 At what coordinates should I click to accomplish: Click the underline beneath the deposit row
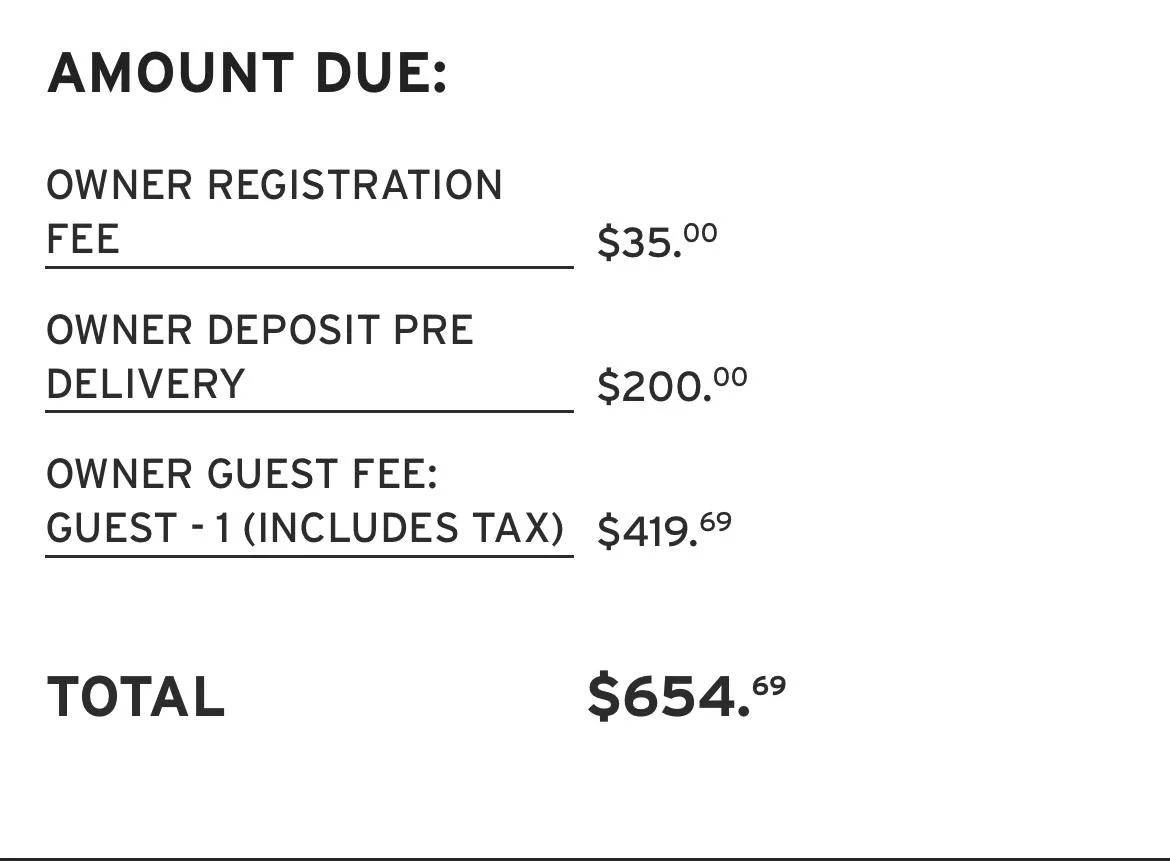coord(309,410)
